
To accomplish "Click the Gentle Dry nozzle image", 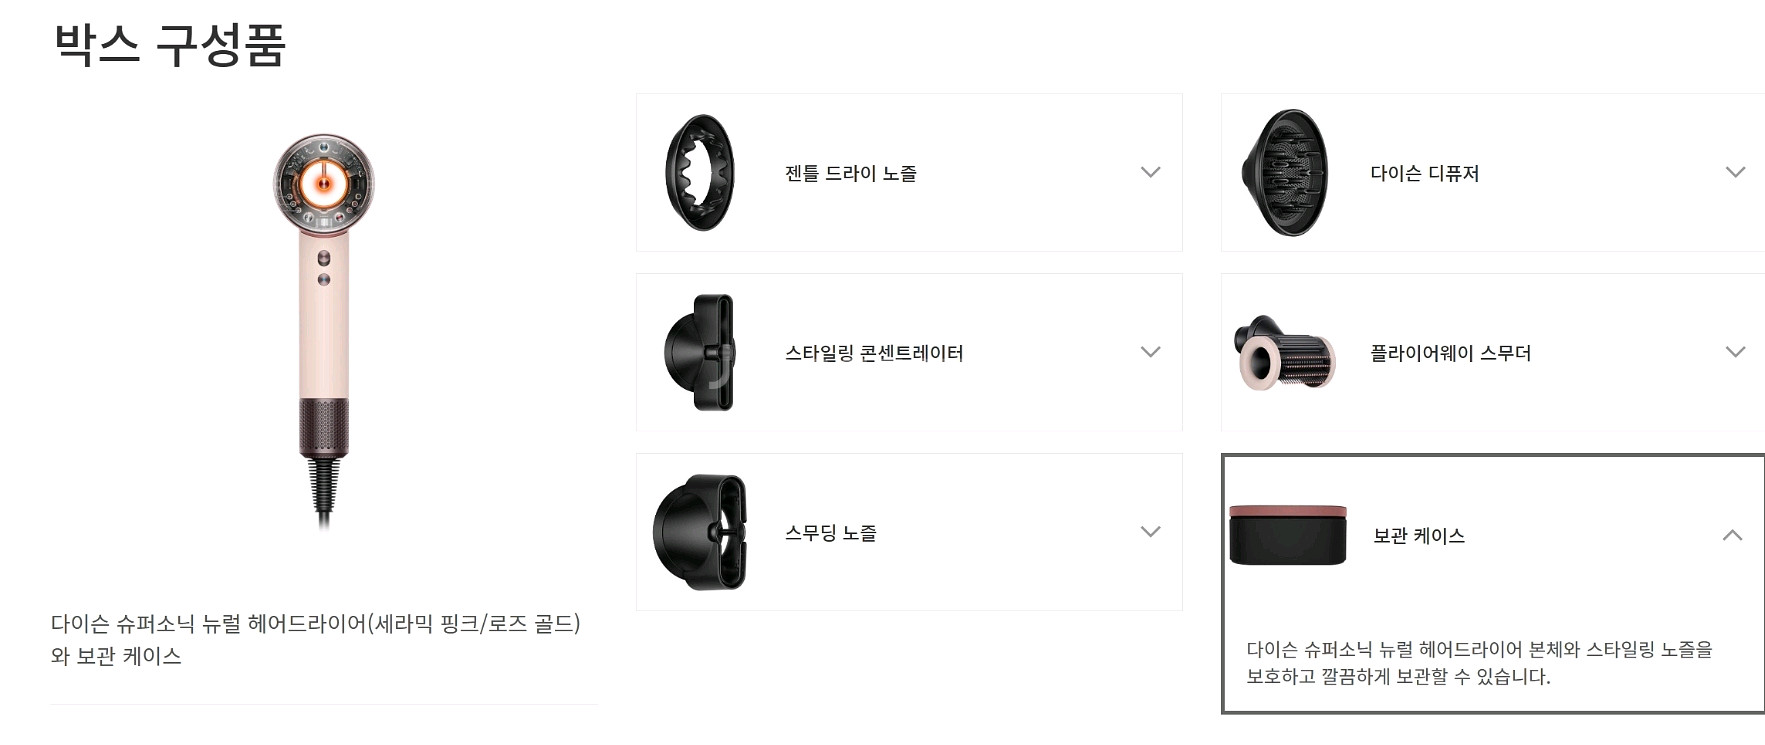I will [x=700, y=173].
